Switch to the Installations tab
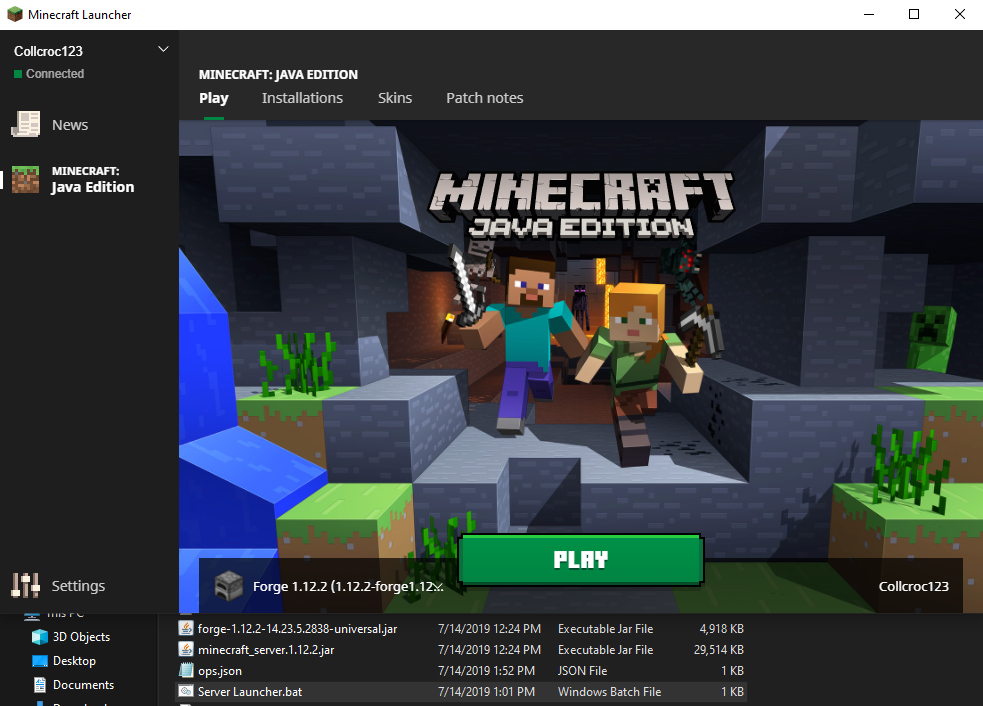 pyautogui.click(x=302, y=98)
